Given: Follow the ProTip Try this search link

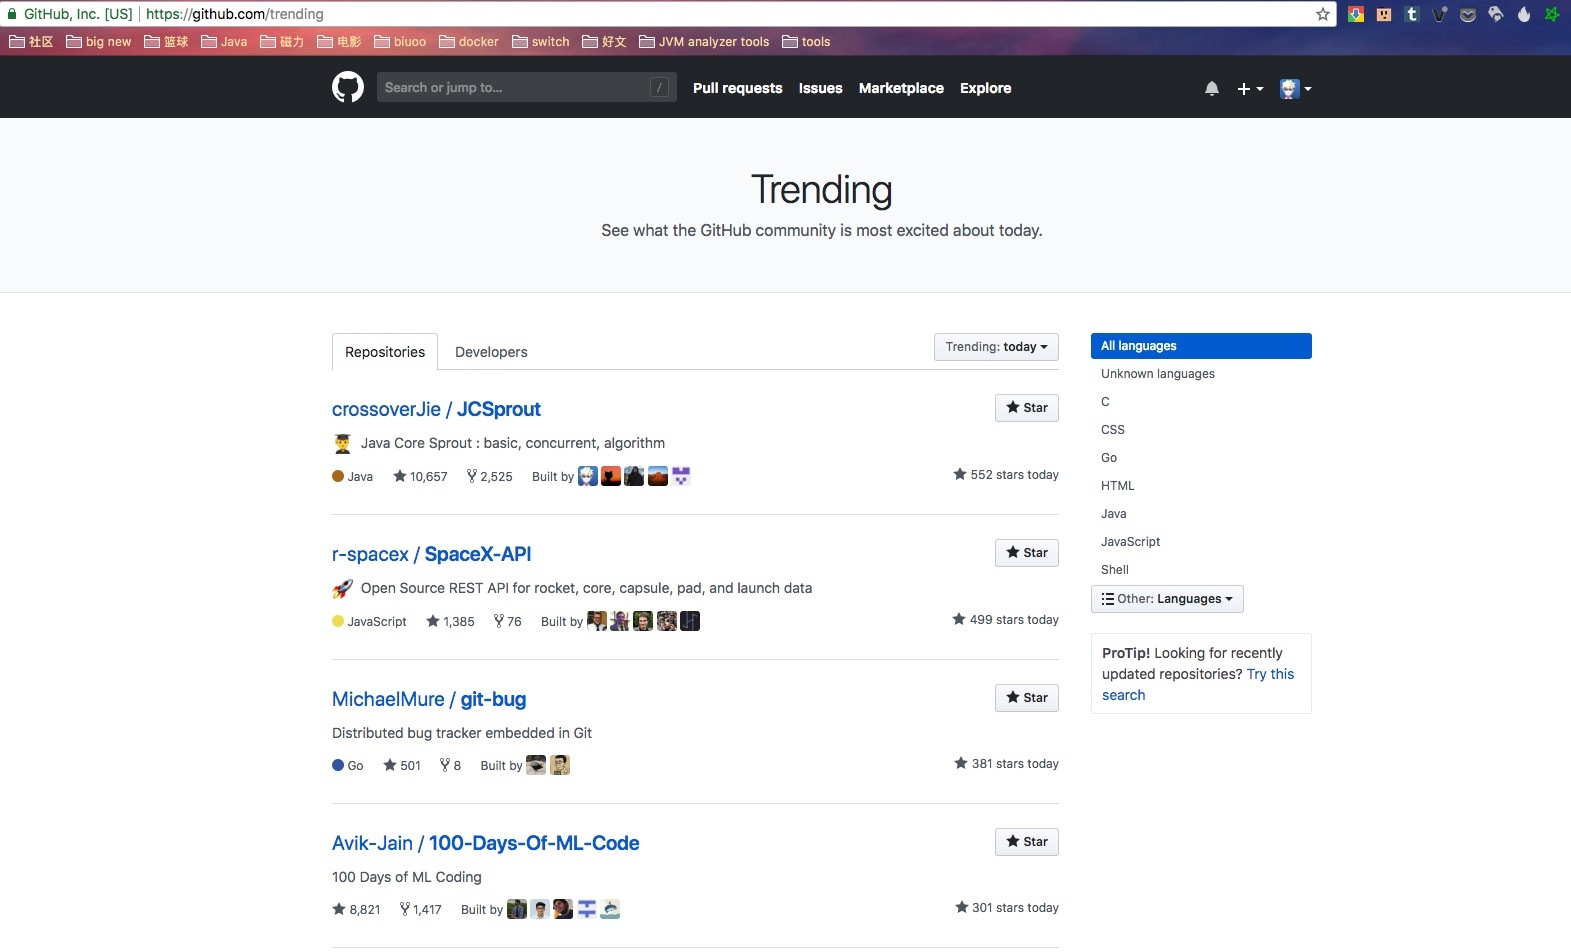Looking at the screenshot, I should click(x=1198, y=685).
